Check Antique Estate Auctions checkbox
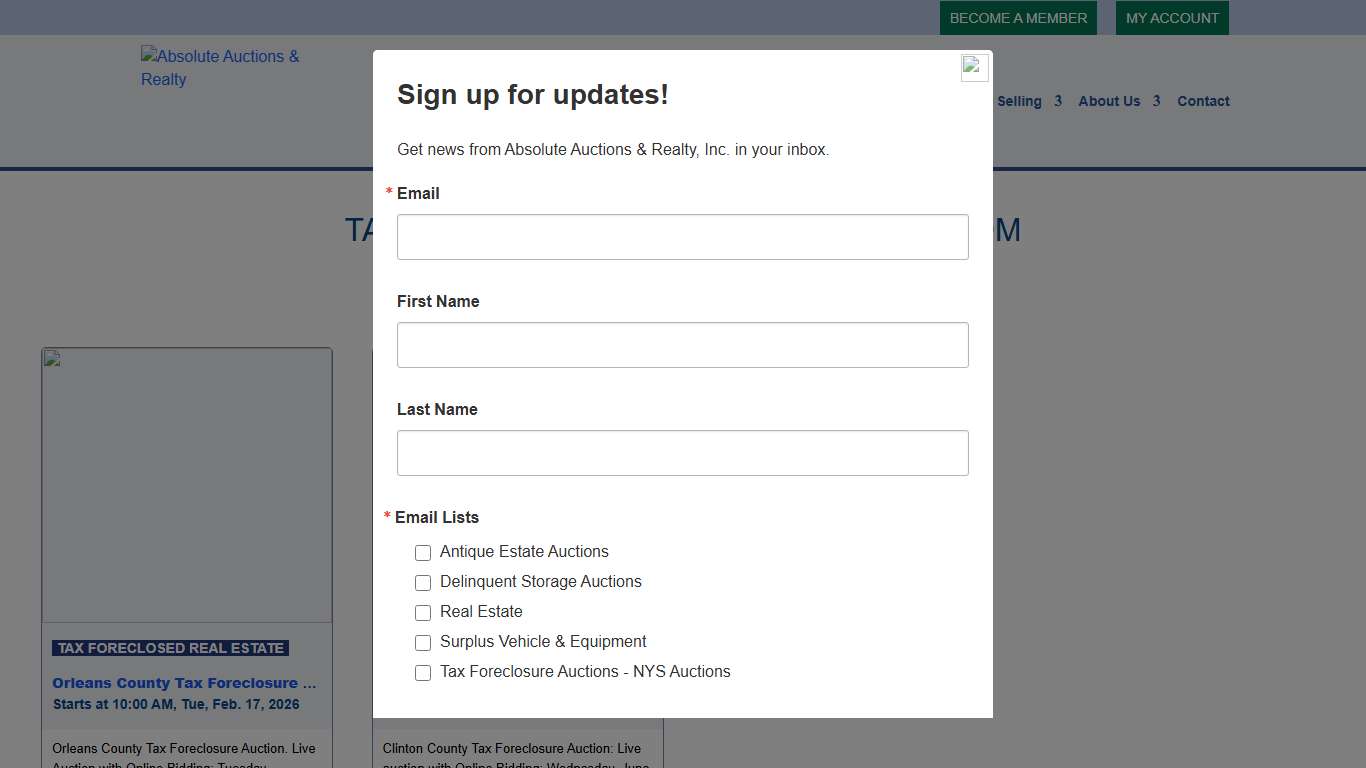1366x768 pixels. [423, 553]
